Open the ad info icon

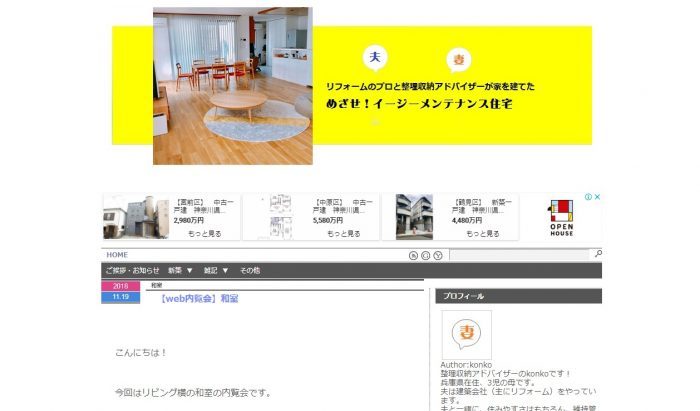click(x=588, y=197)
